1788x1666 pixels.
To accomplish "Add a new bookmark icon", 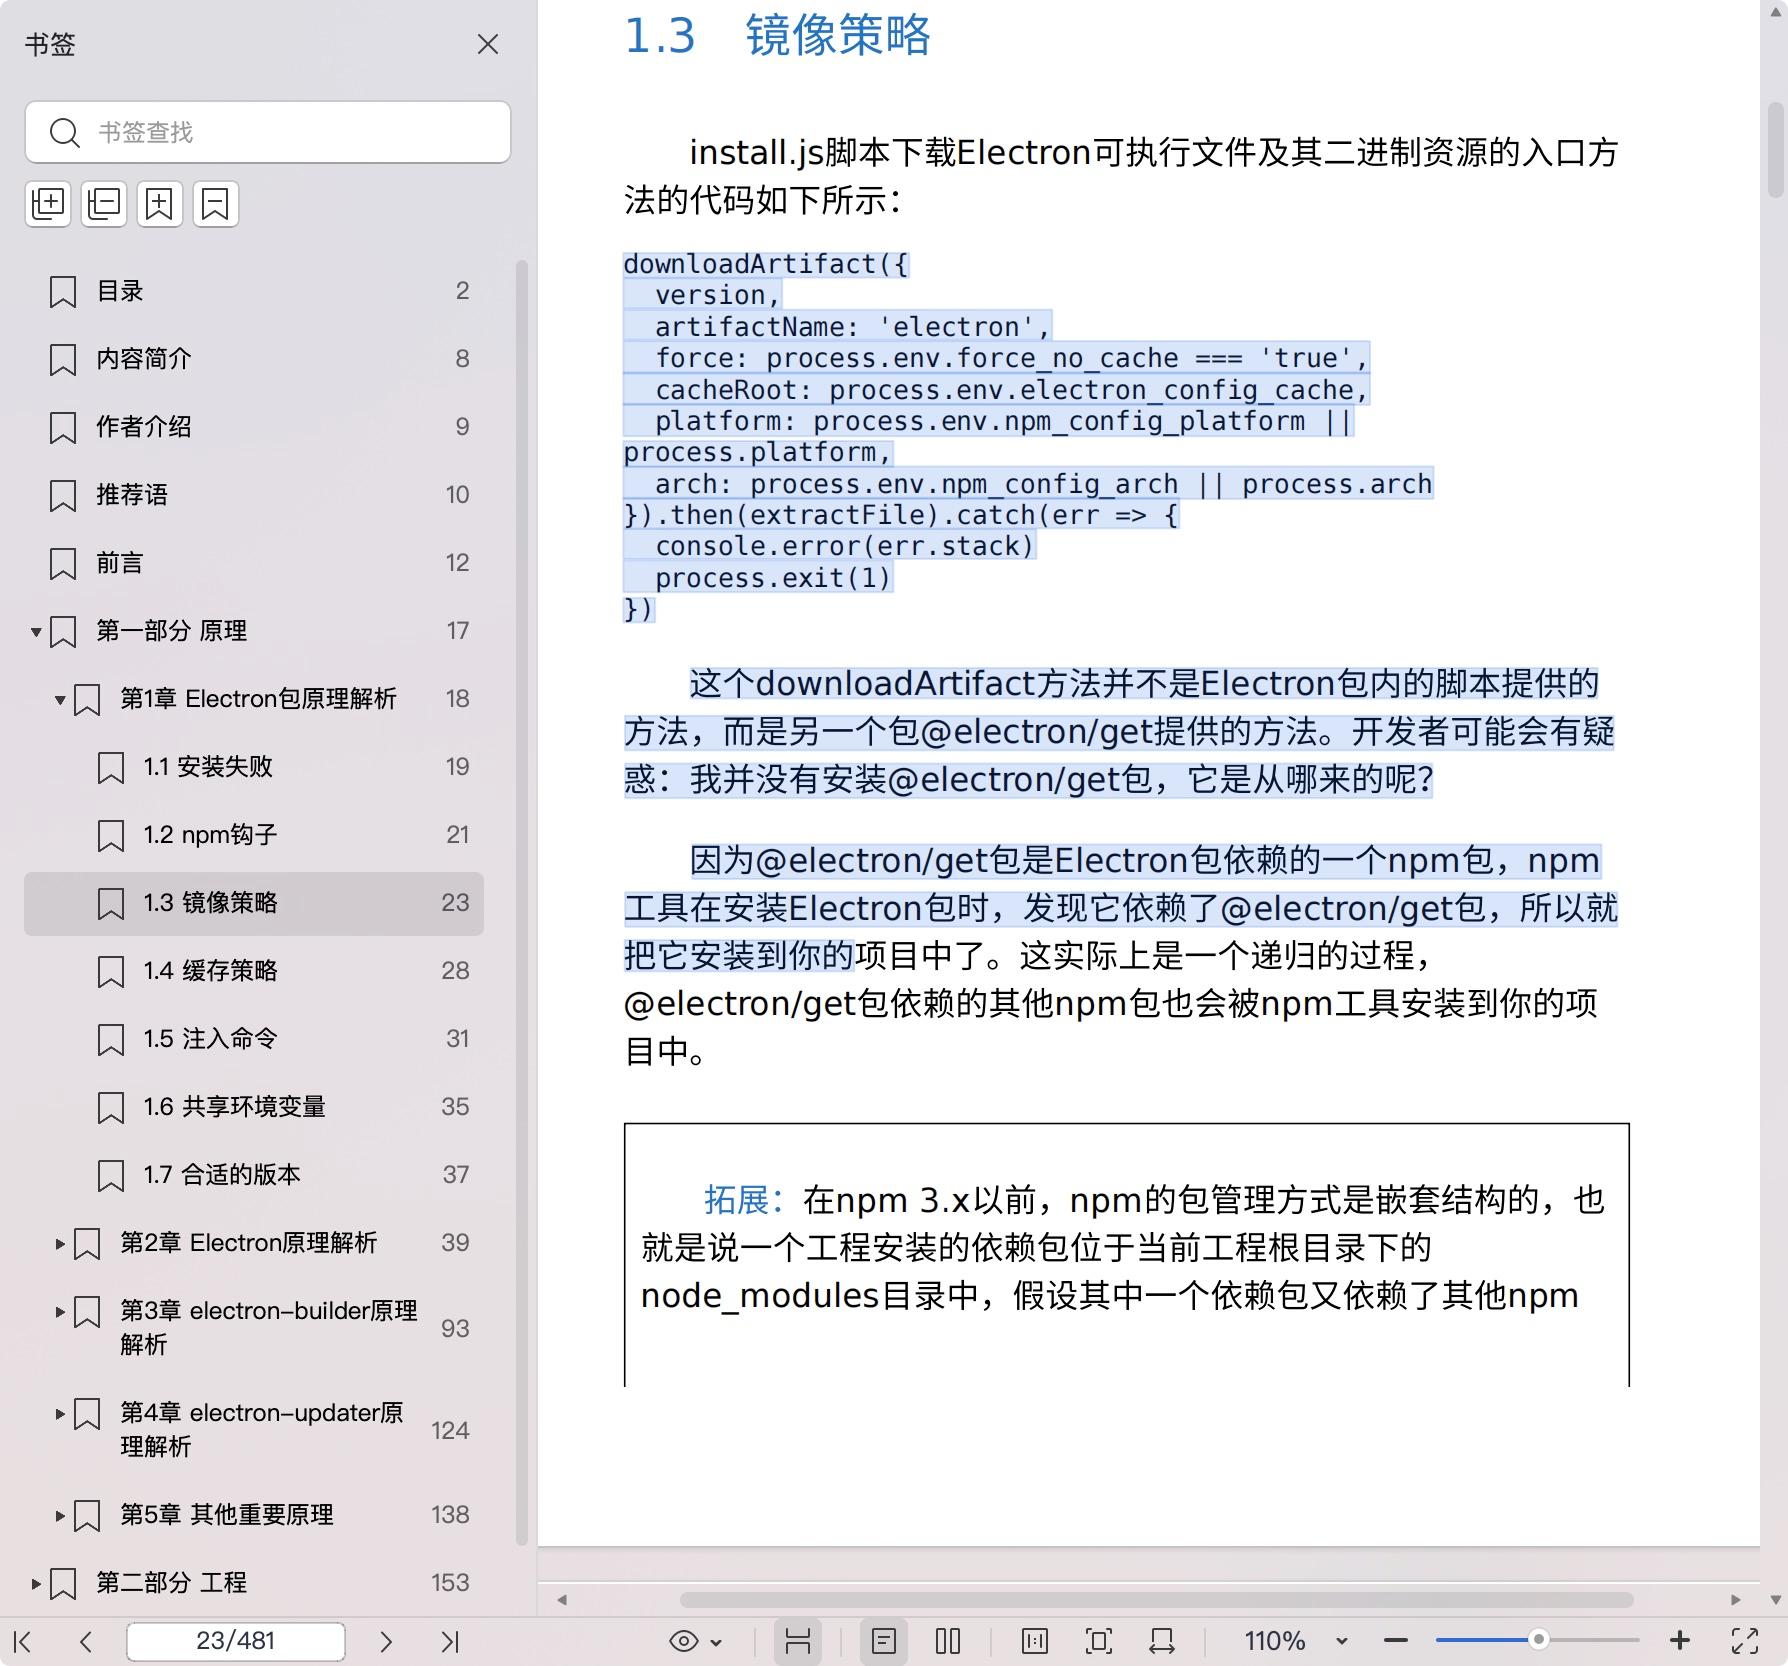I will 160,204.
